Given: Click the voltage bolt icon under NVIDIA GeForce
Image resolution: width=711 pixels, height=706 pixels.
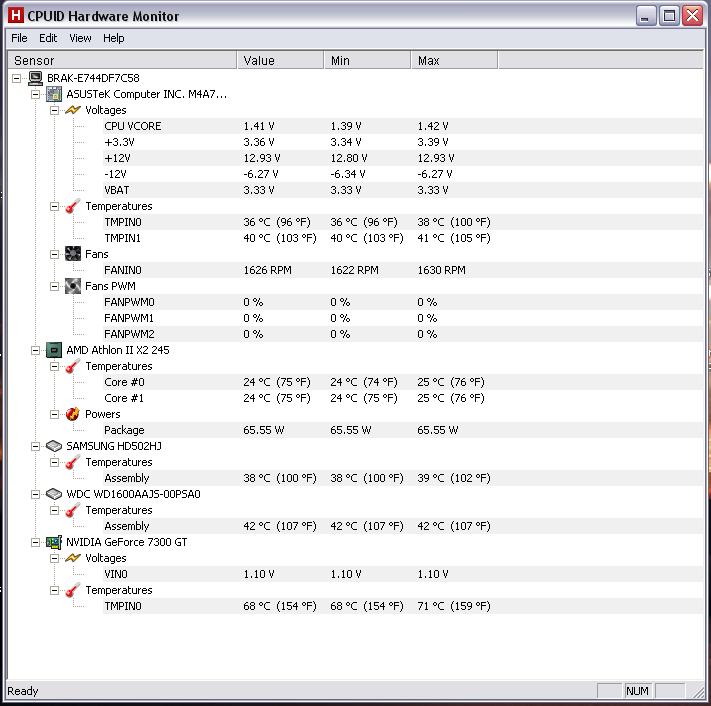Looking at the screenshot, I should (73, 558).
